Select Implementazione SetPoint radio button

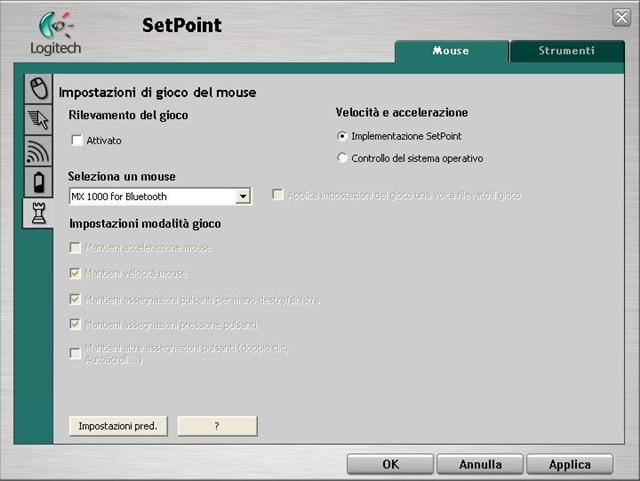pos(342,136)
